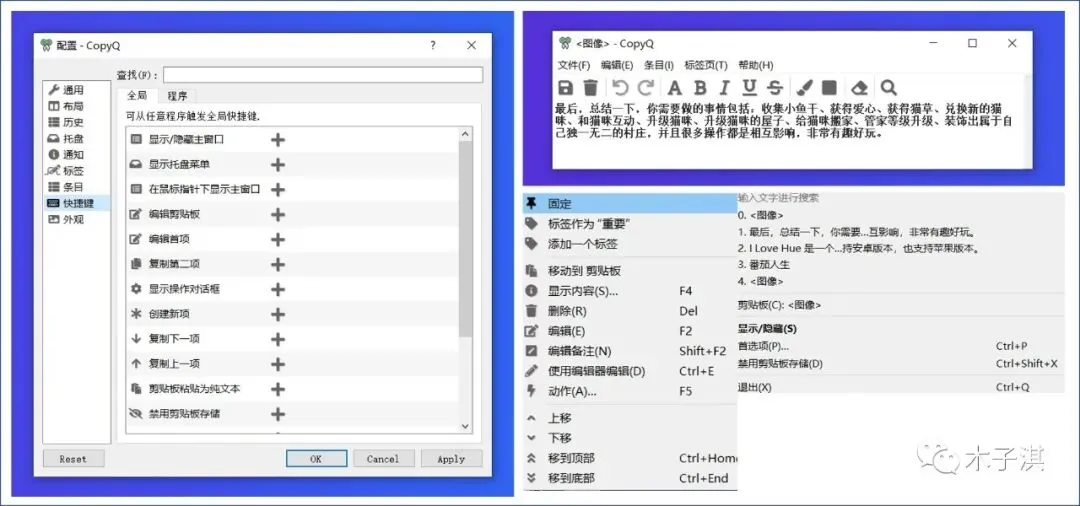Switch to the 全局 shortcuts tab

[137, 96]
